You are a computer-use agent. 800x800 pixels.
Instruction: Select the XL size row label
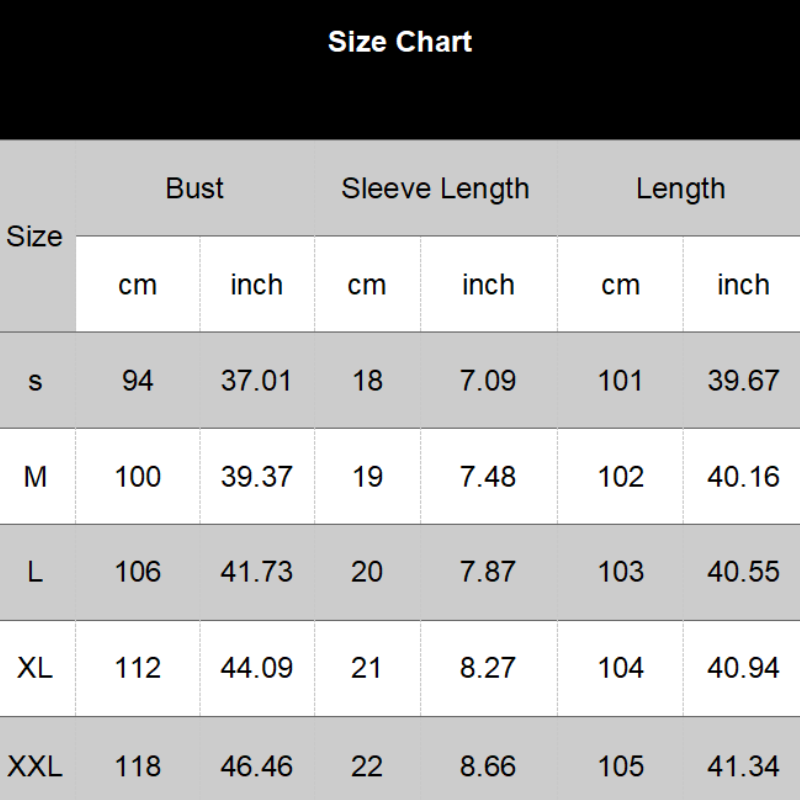pyautogui.click(x=35, y=668)
